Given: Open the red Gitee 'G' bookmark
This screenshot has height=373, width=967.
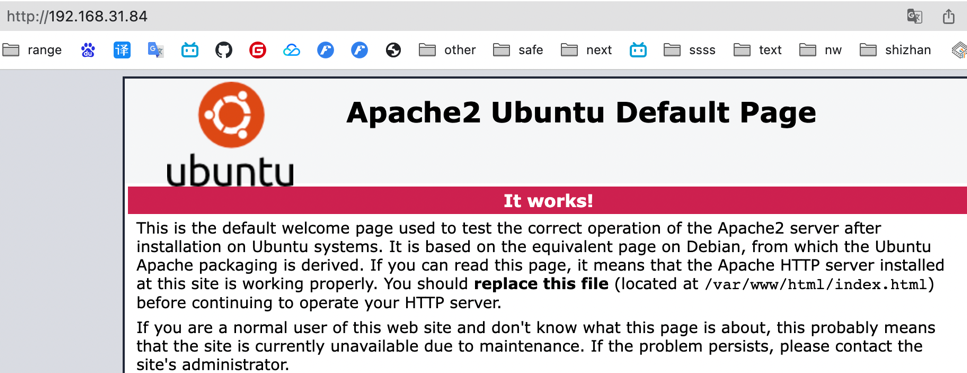Looking at the screenshot, I should click(x=258, y=50).
